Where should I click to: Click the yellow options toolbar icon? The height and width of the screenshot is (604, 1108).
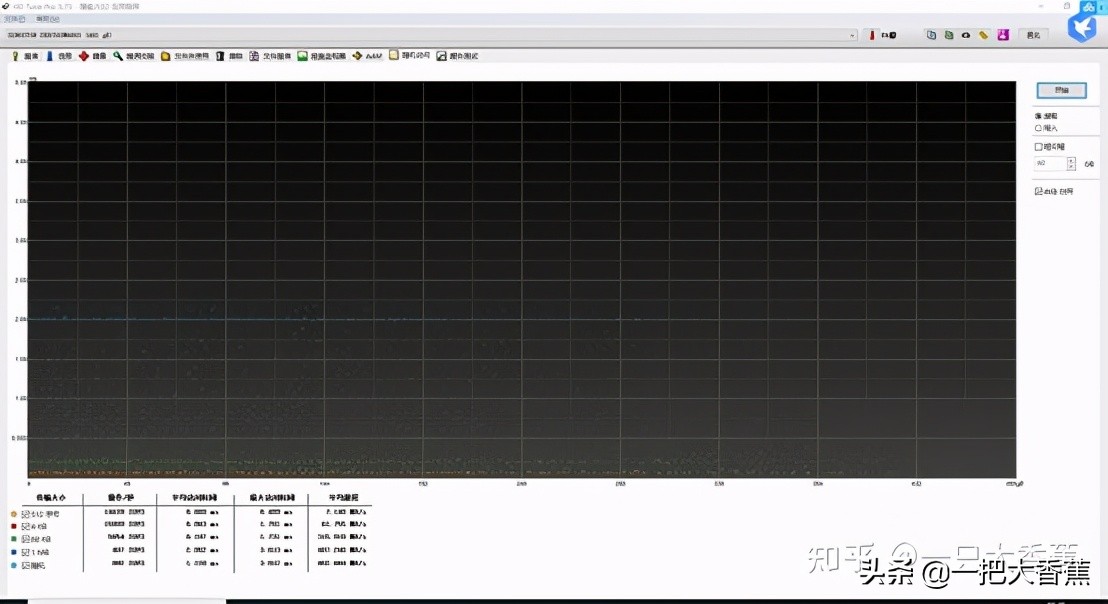(984, 35)
